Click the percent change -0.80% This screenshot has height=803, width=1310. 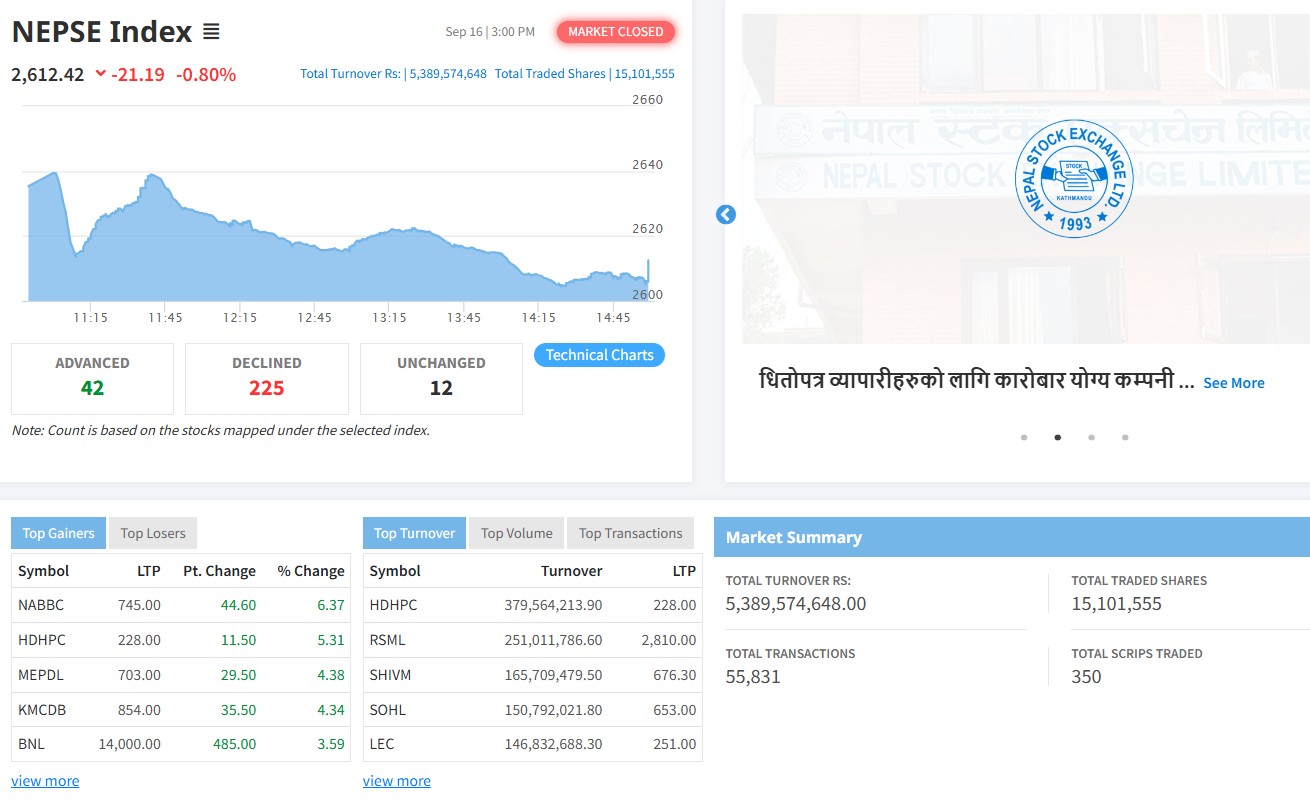click(206, 74)
